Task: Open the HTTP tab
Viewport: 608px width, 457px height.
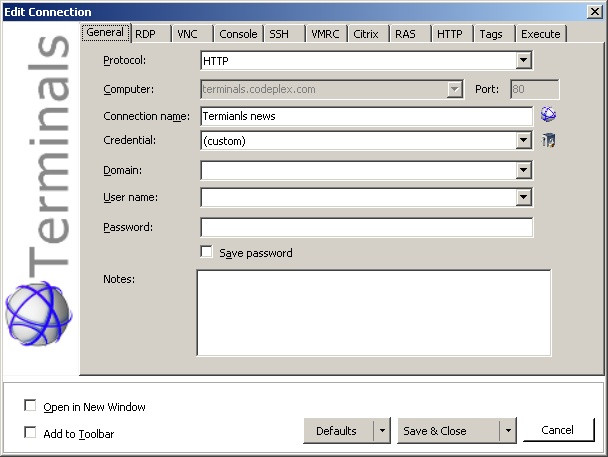Action: 452,34
